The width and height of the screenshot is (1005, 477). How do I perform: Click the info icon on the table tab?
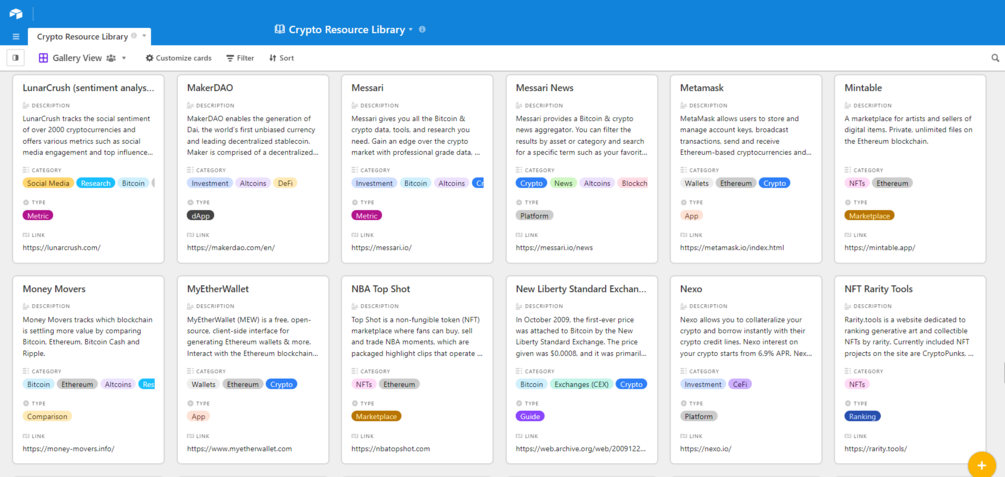(x=134, y=36)
